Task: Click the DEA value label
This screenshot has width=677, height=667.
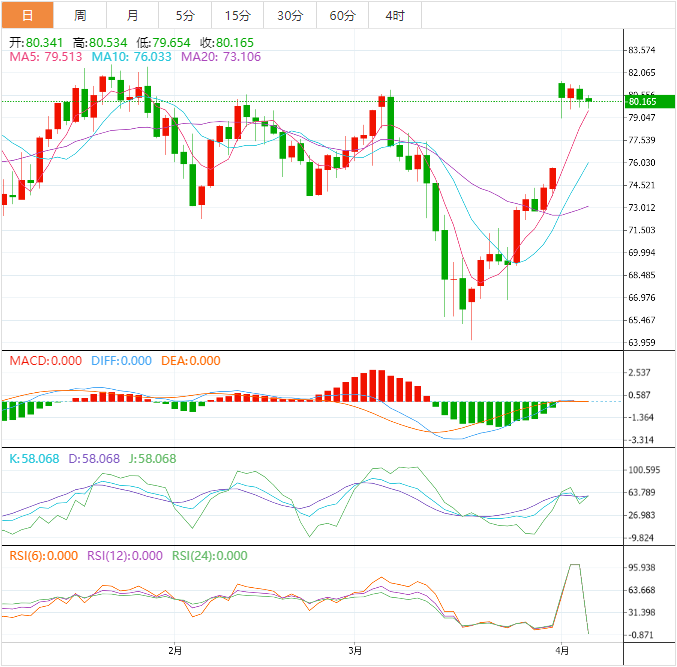Action: [x=189, y=361]
